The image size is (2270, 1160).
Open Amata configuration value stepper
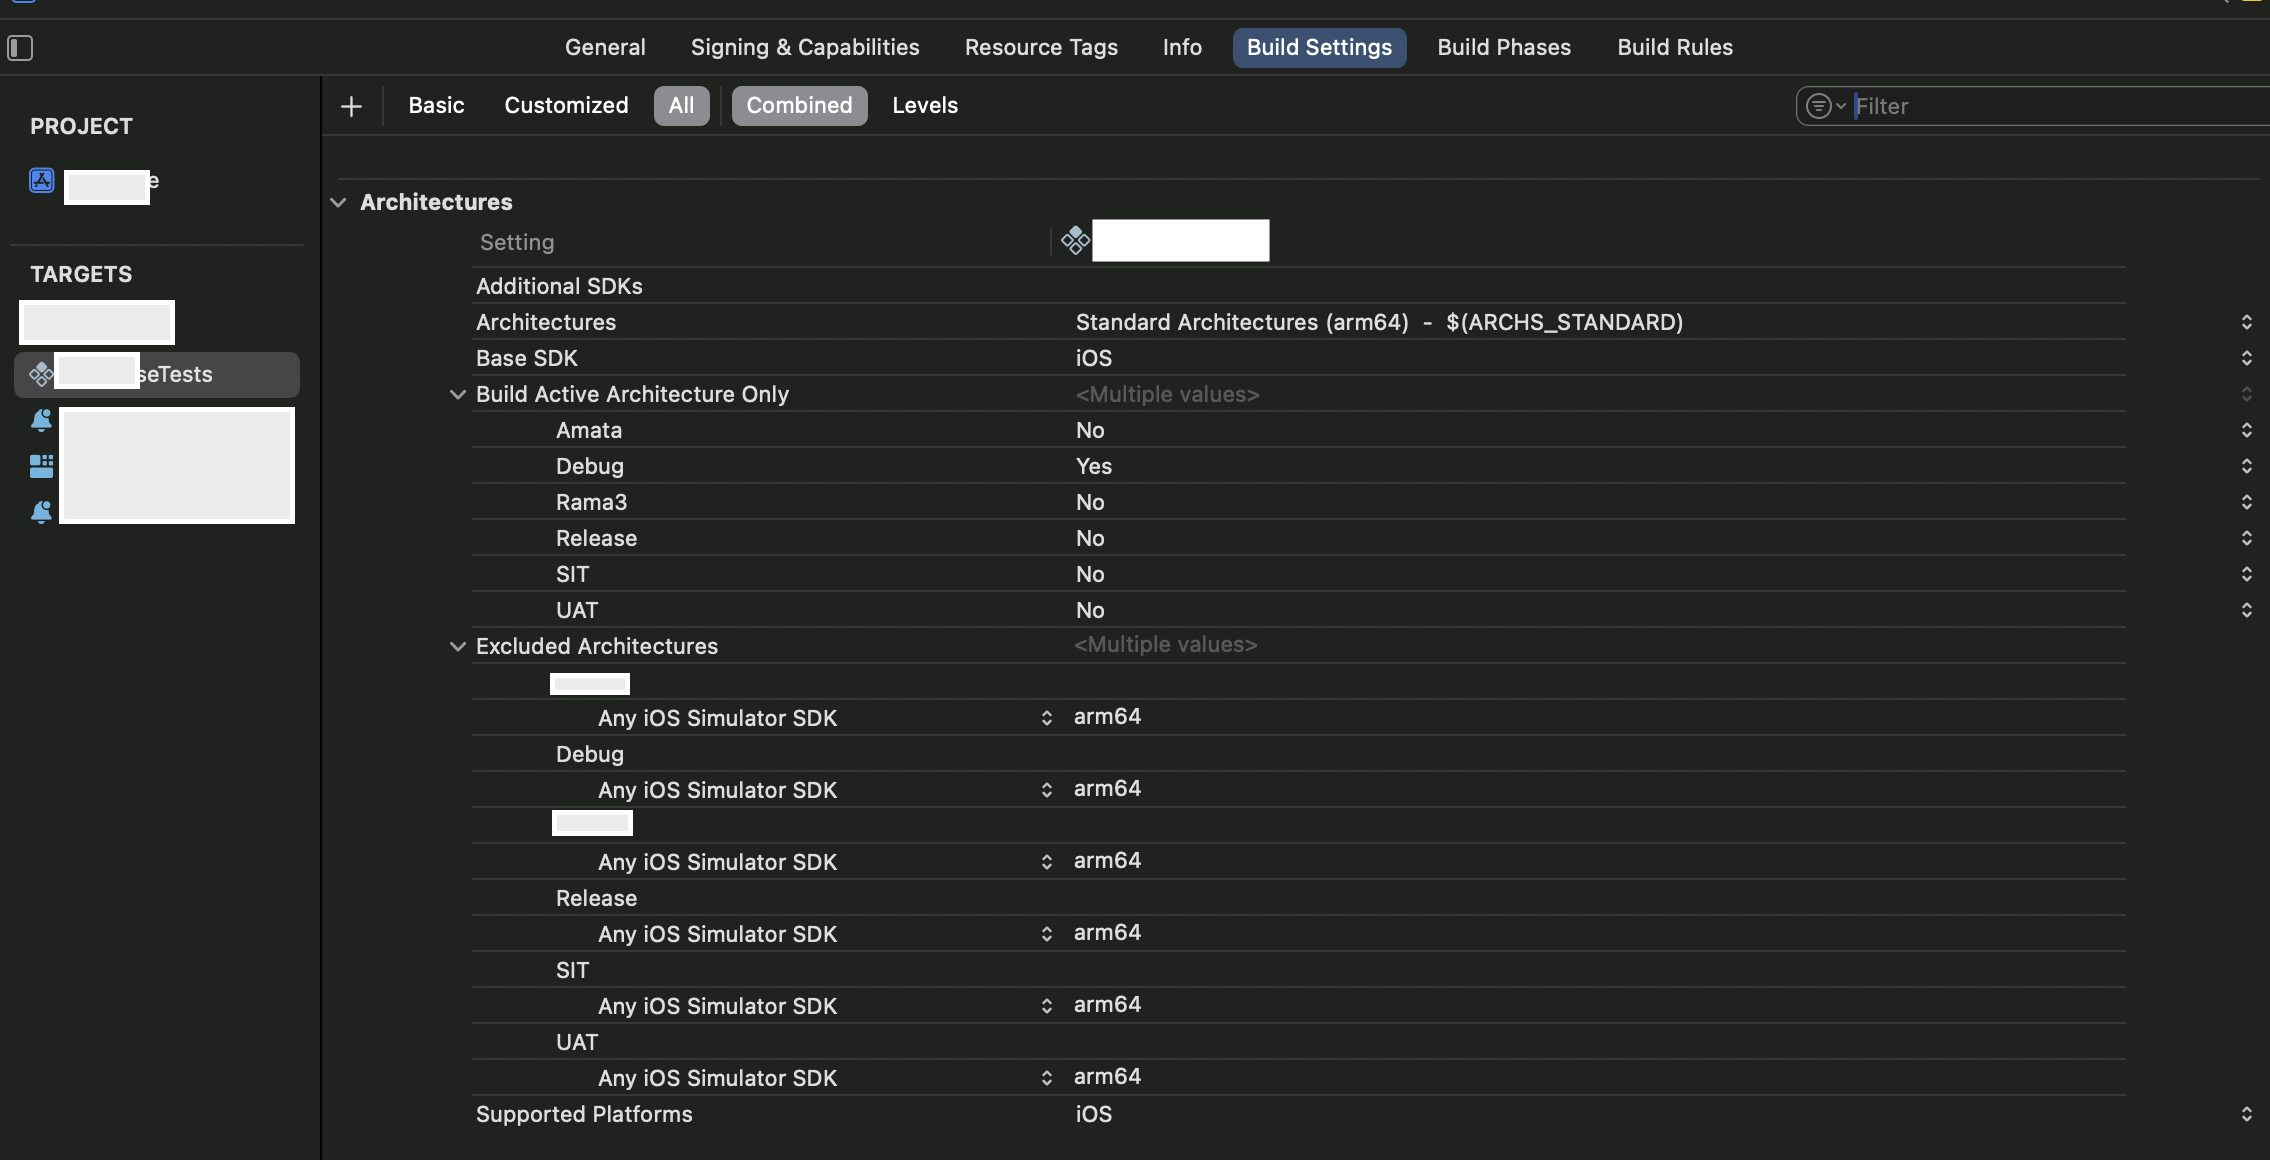tap(2246, 430)
